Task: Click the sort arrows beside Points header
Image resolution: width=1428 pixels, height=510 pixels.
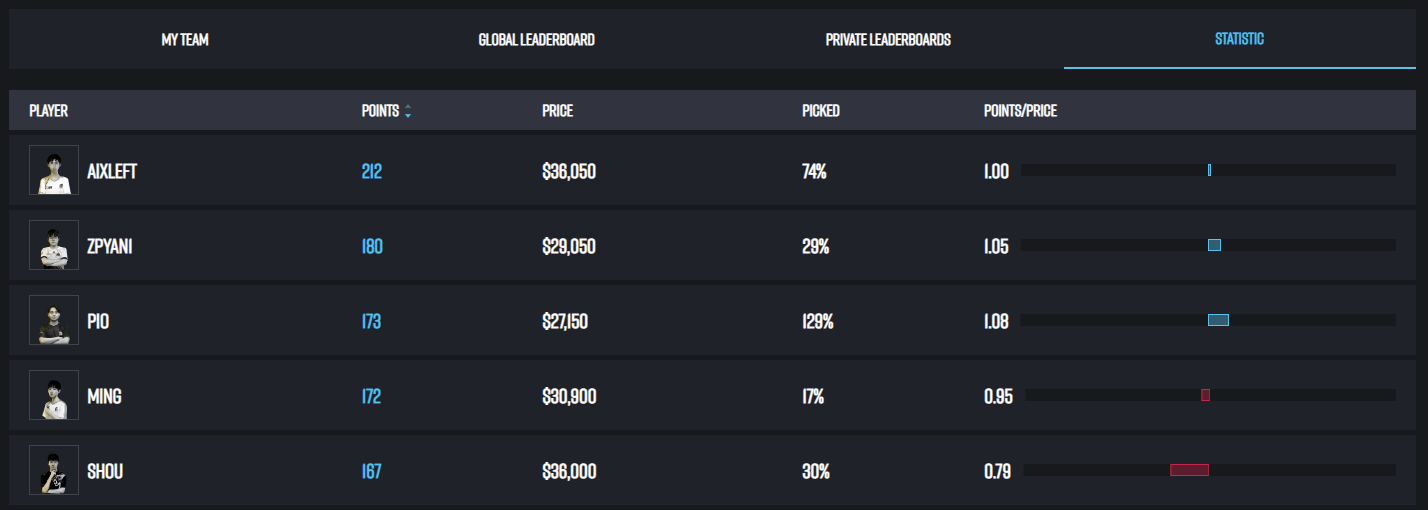Action: coord(408,111)
